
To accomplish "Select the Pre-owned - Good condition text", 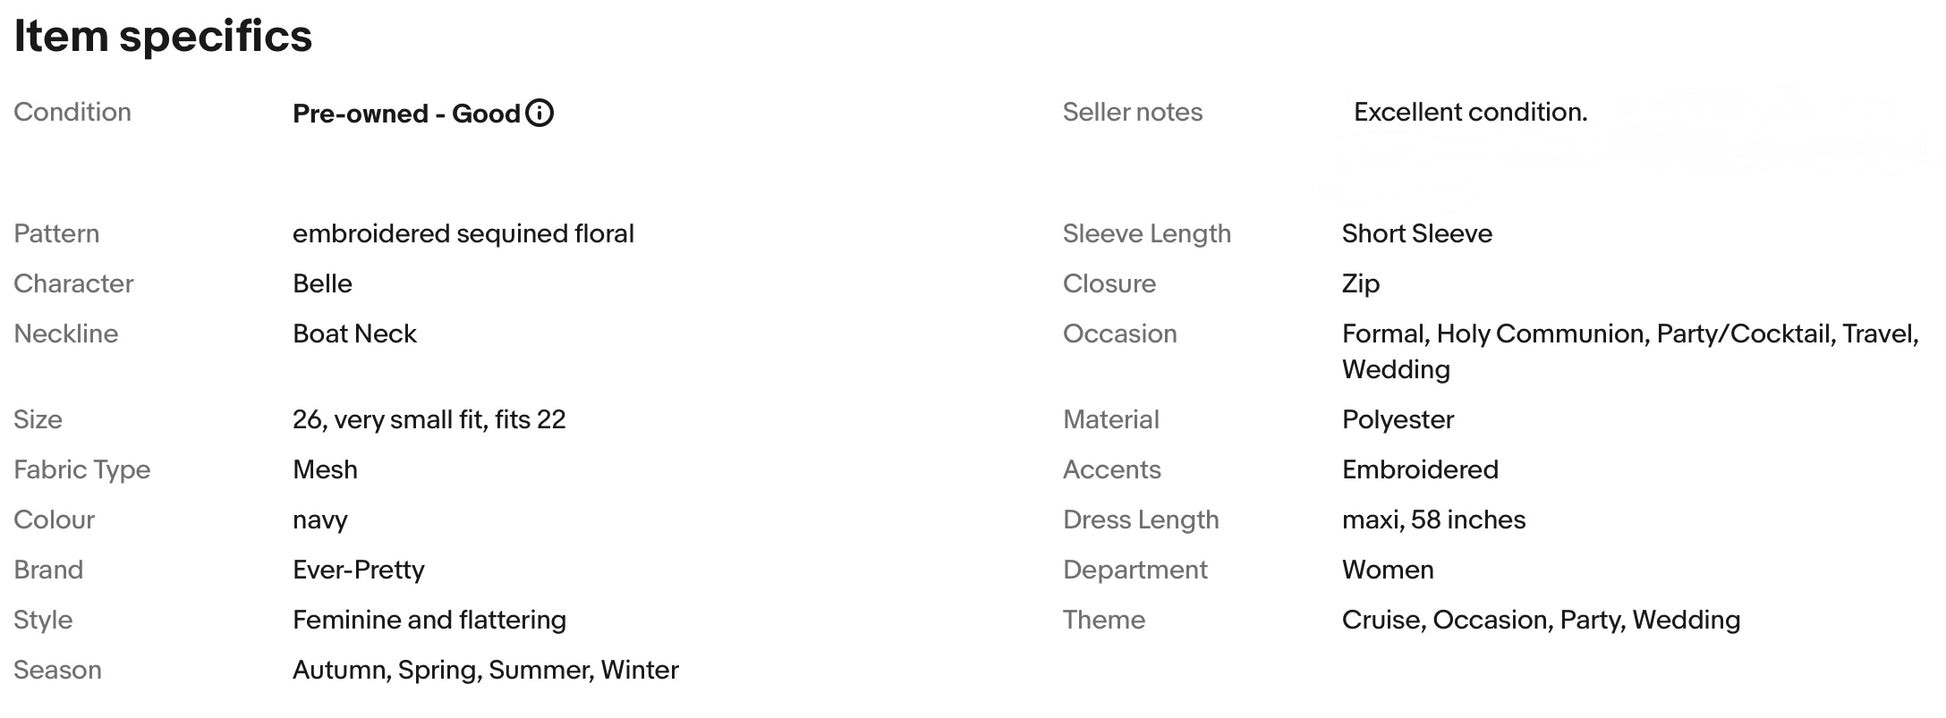I will tap(406, 113).
